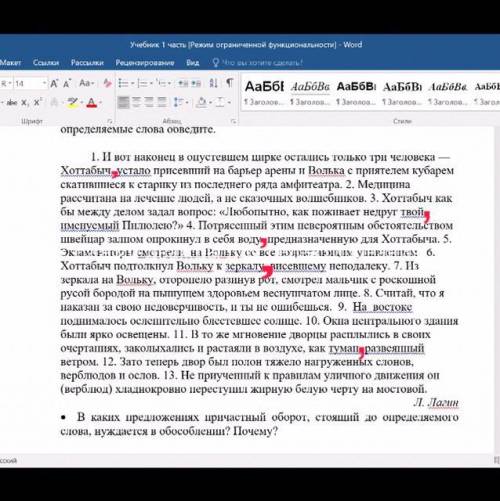Screen dimensions: 500x501
Task: Expand the bullets style dropdown arrow
Action: pos(132,84)
